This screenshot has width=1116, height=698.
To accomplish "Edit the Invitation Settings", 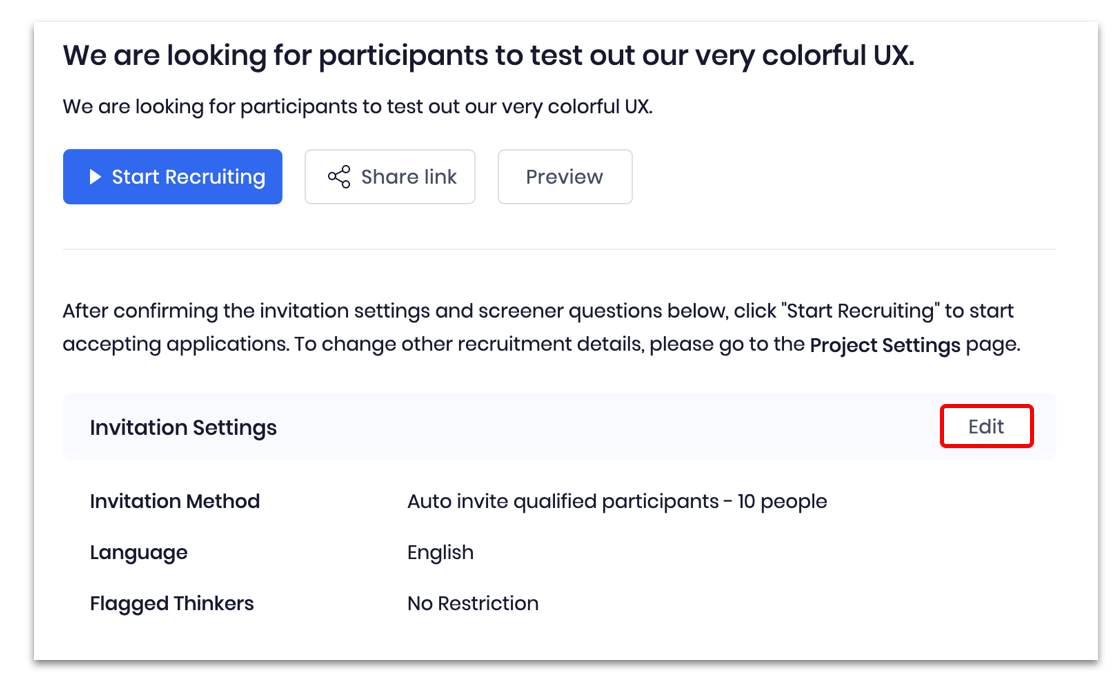I will pos(985,427).
